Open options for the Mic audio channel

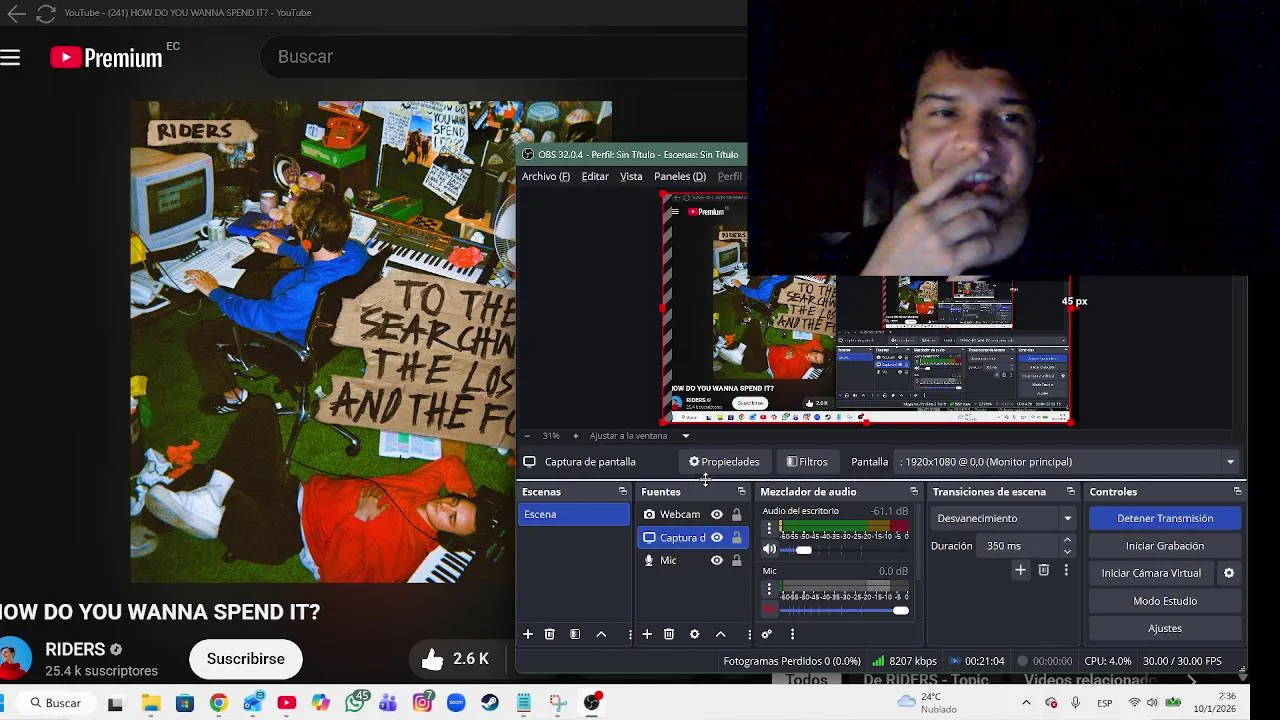click(x=769, y=589)
